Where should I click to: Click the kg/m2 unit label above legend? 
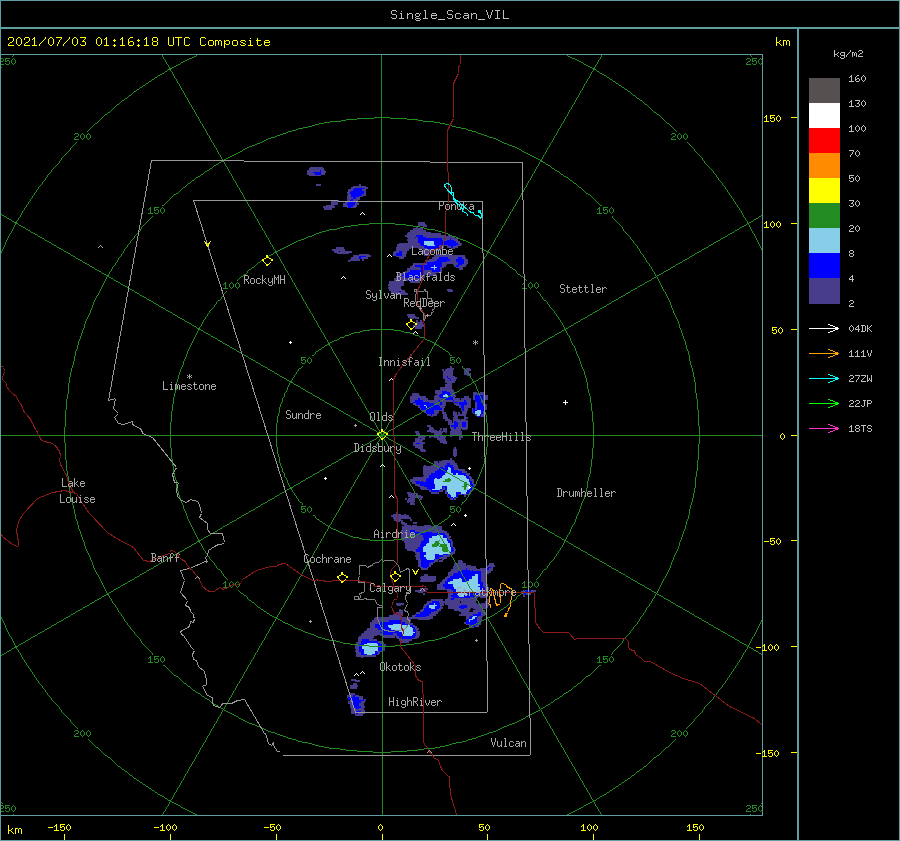(848, 54)
